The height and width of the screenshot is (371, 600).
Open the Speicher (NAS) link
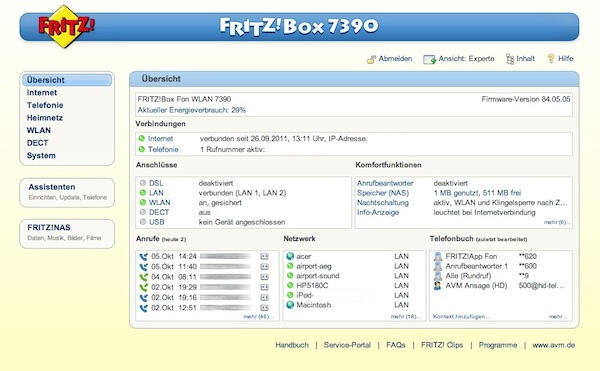pos(383,193)
